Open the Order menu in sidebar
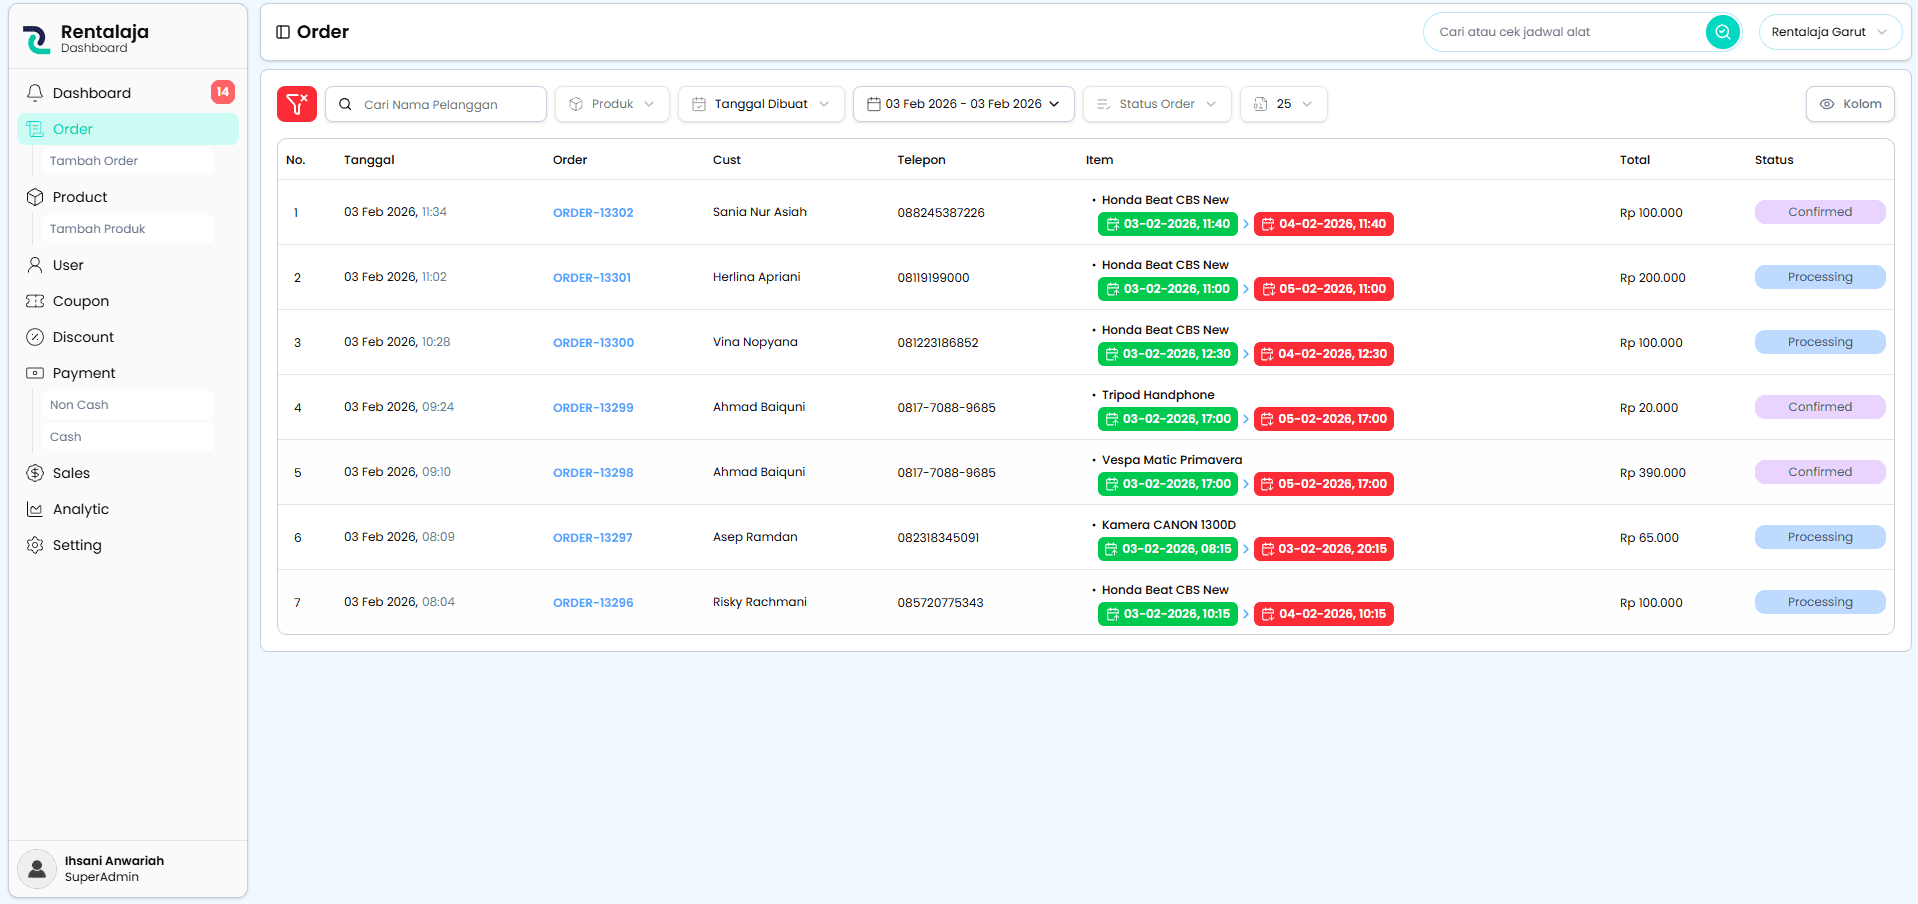The width and height of the screenshot is (1918, 904). 70,128
